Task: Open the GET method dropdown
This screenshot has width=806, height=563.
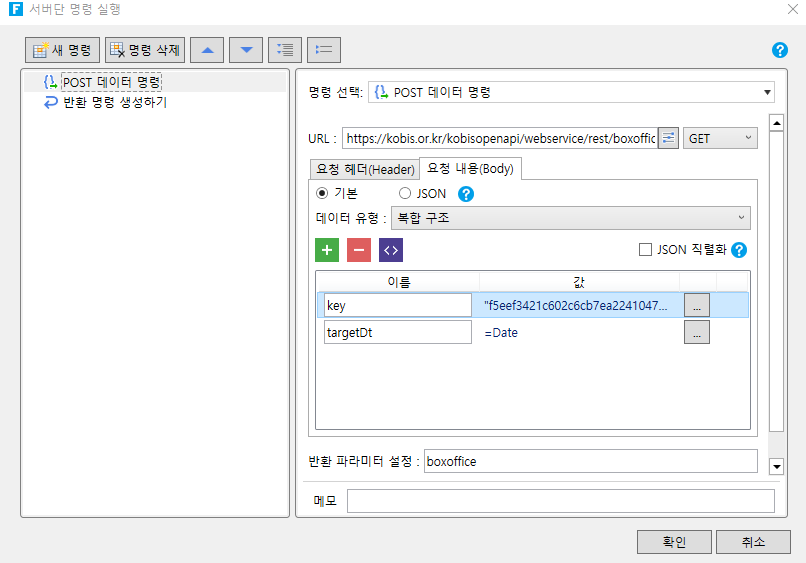Action: point(720,138)
